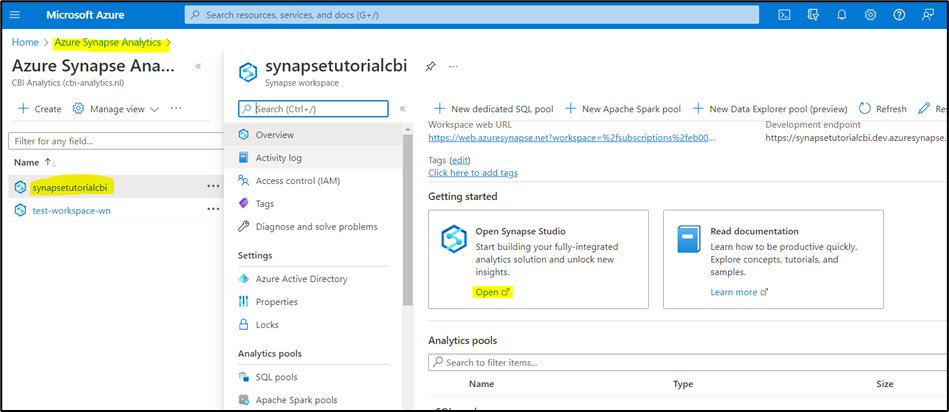This screenshot has height=412, width=949.
Task: Open test-workspace-wn workspace in the list
Action: pos(71,210)
